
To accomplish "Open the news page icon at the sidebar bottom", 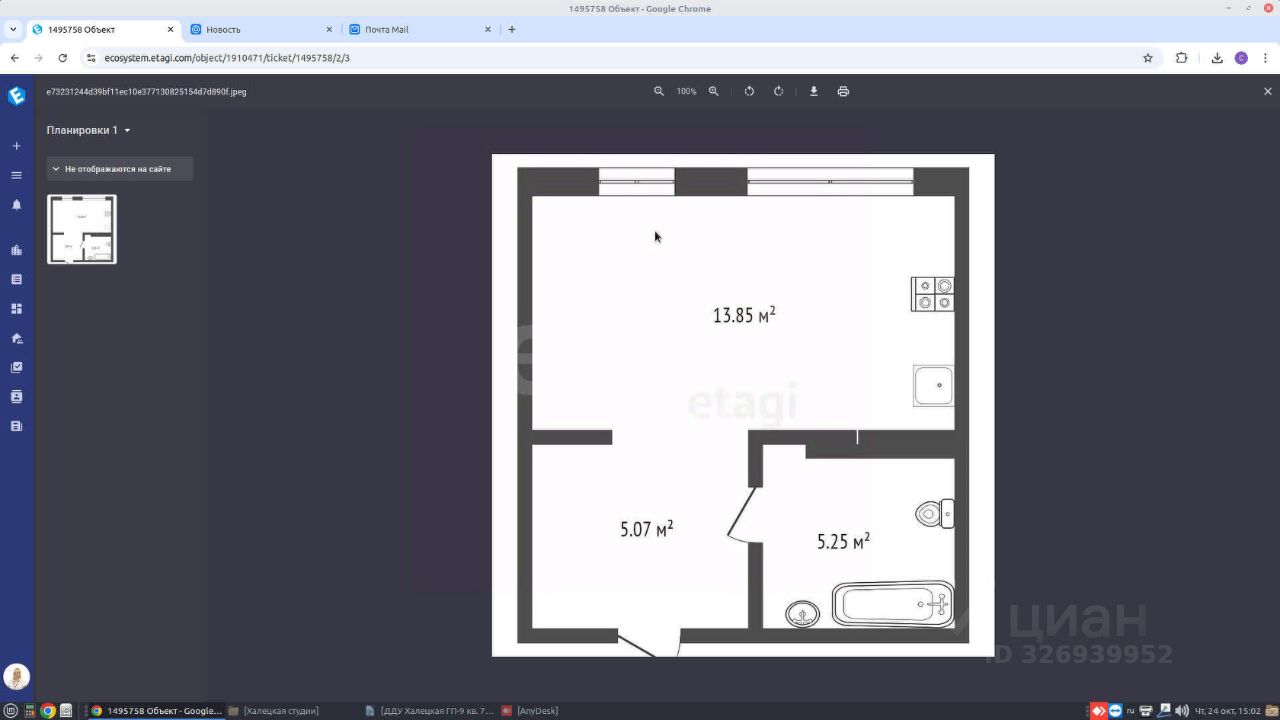I will click(x=16, y=426).
